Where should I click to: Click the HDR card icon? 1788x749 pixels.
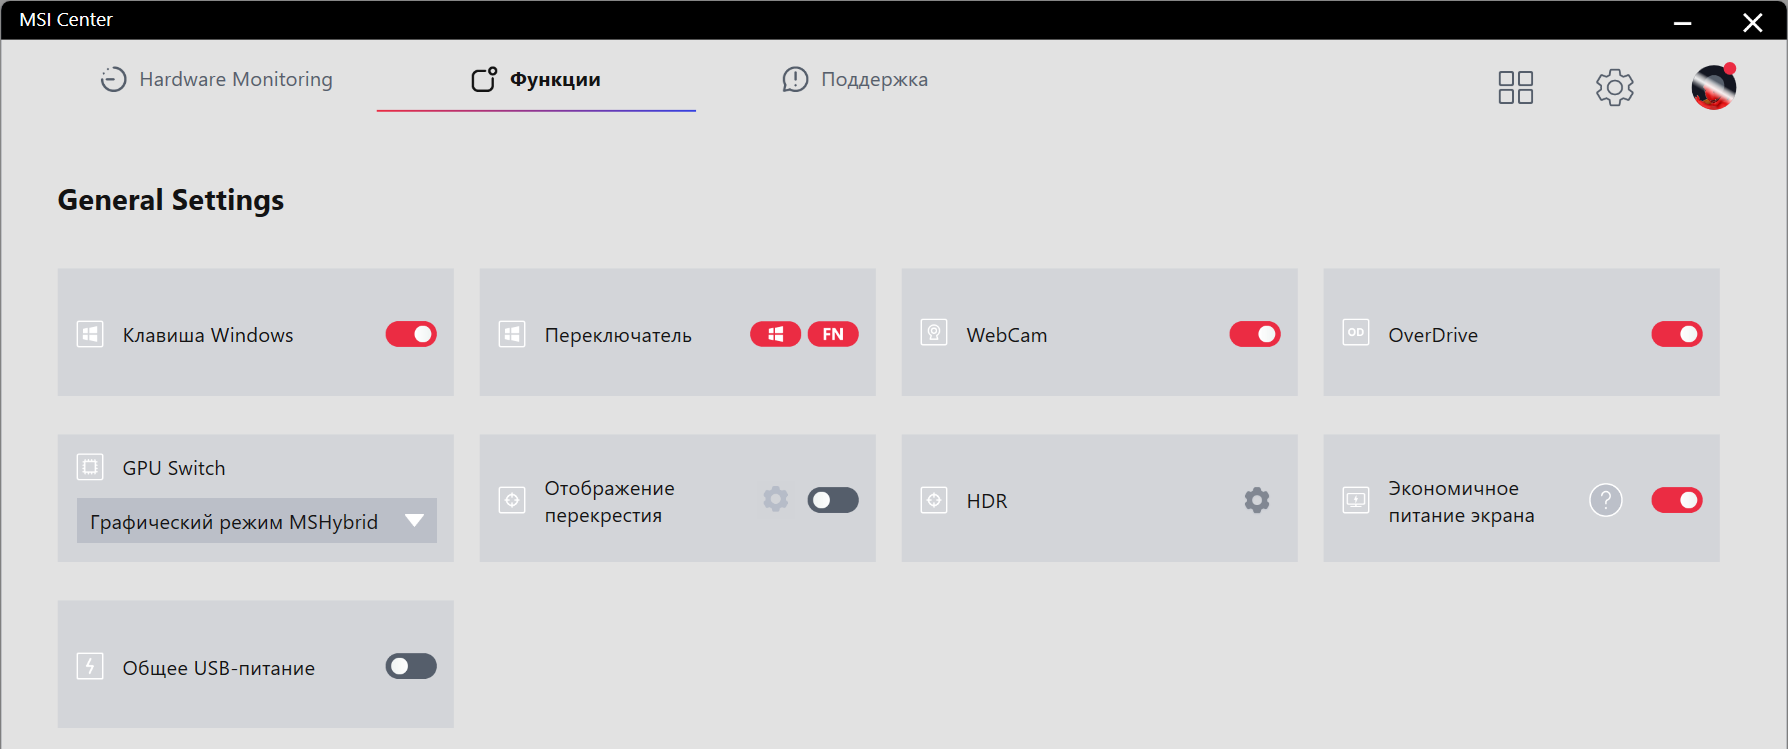[x=934, y=500]
